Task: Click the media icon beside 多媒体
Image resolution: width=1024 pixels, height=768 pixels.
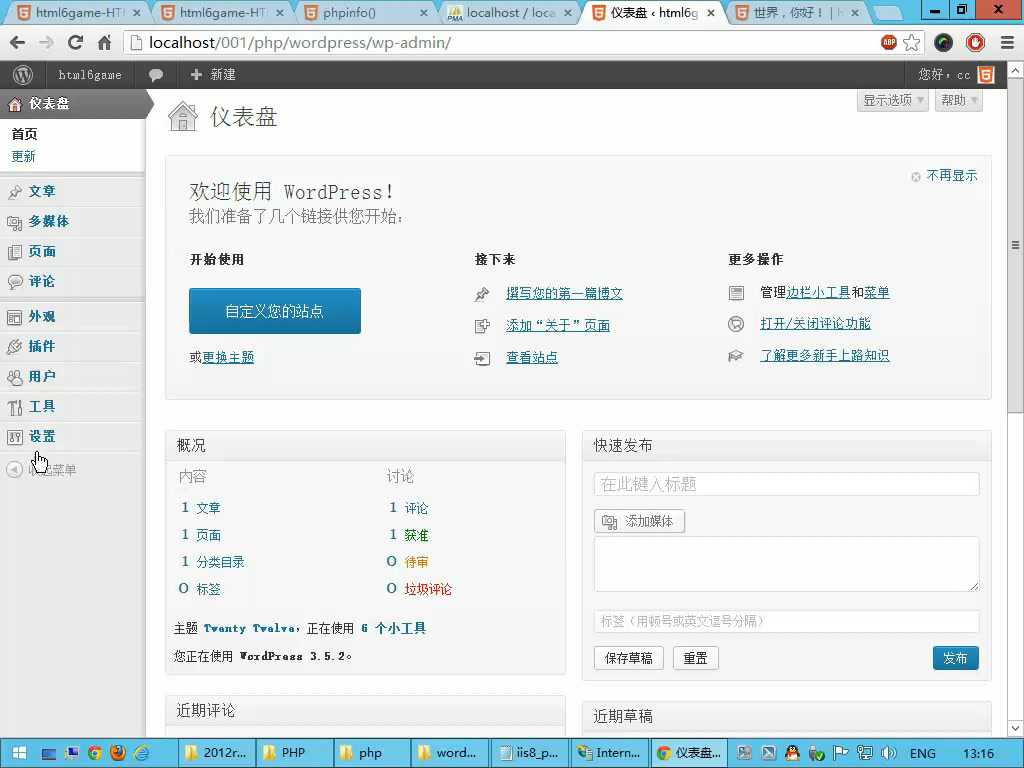Action: point(14,223)
